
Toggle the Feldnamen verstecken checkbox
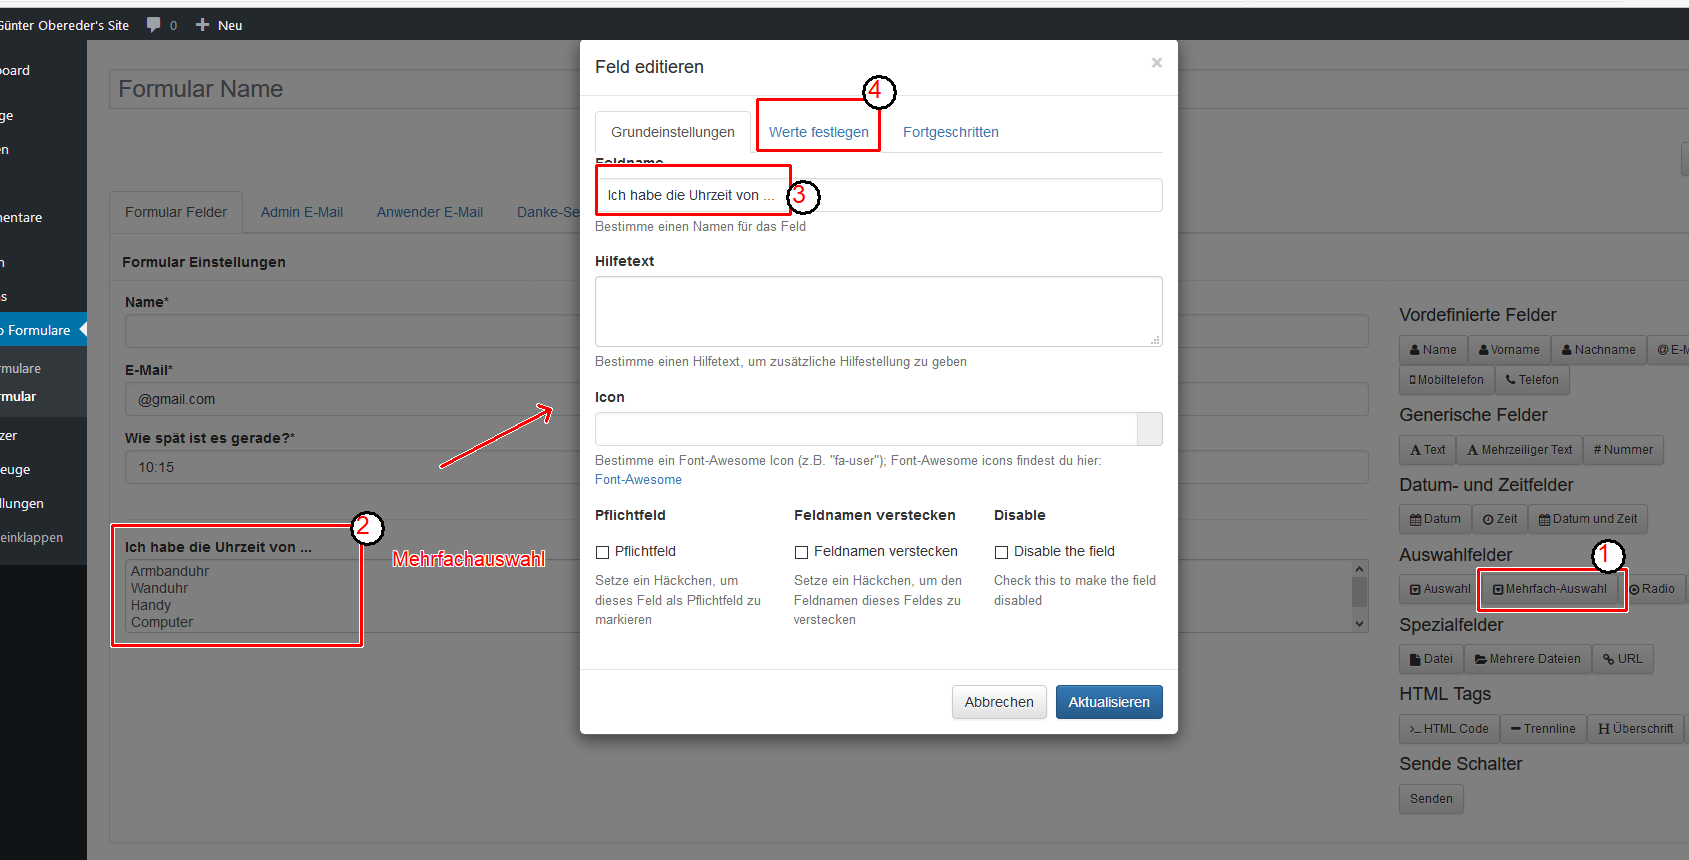(x=801, y=552)
